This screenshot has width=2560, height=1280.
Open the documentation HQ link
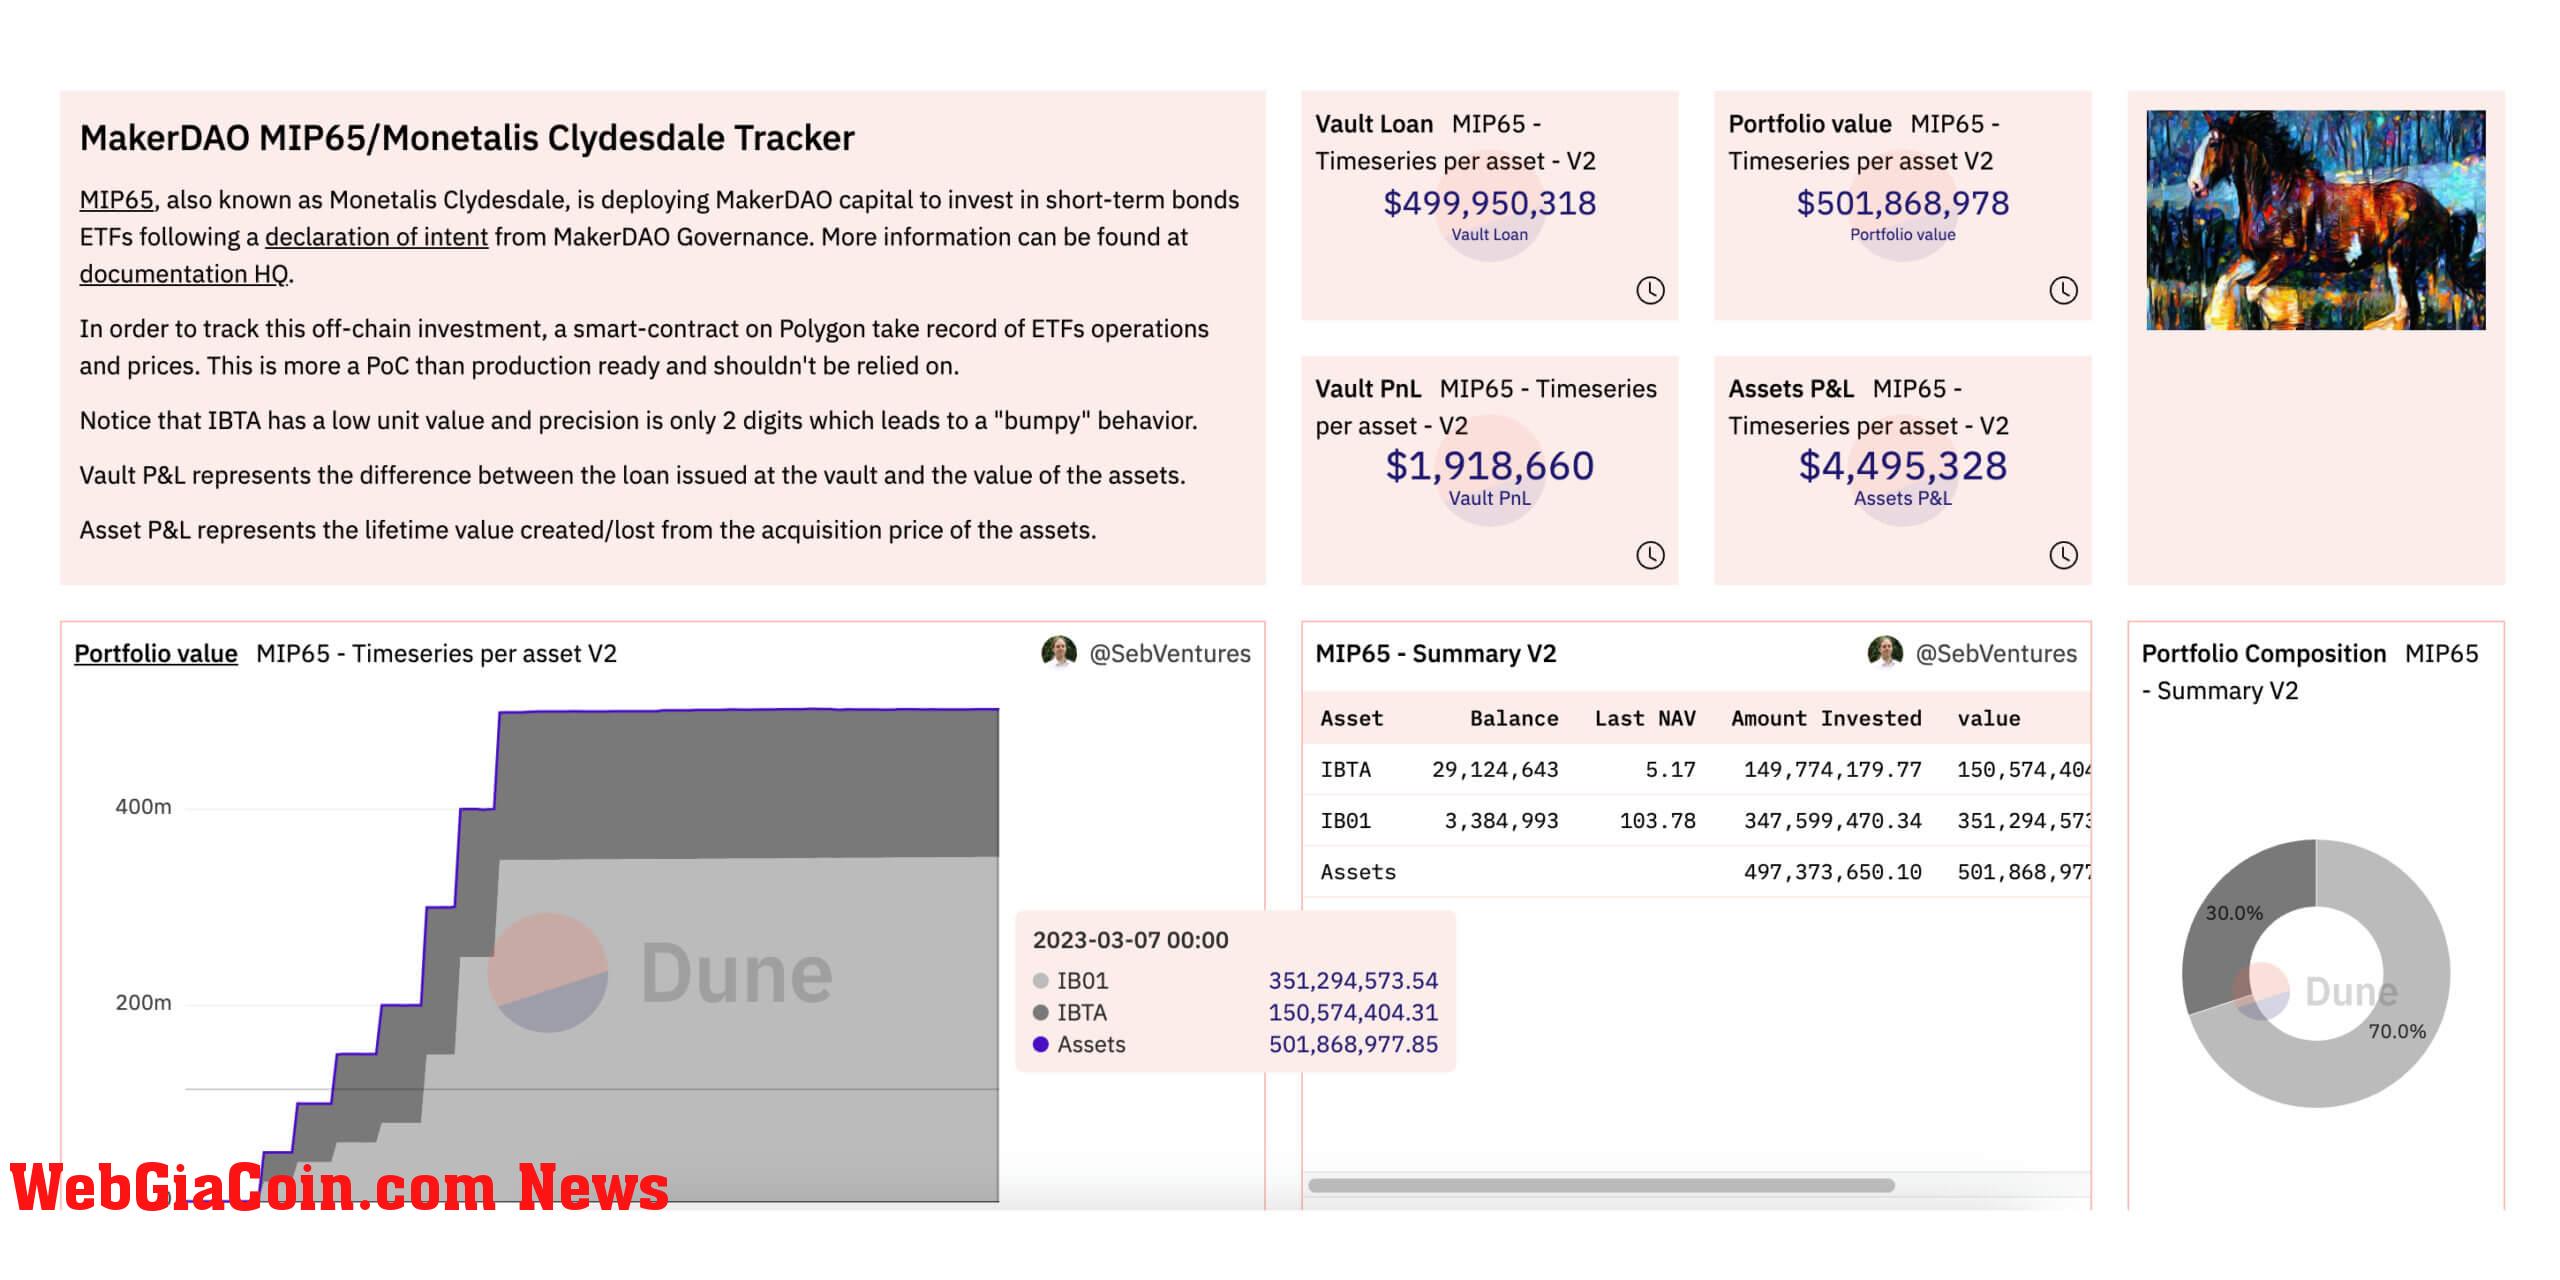(x=184, y=274)
